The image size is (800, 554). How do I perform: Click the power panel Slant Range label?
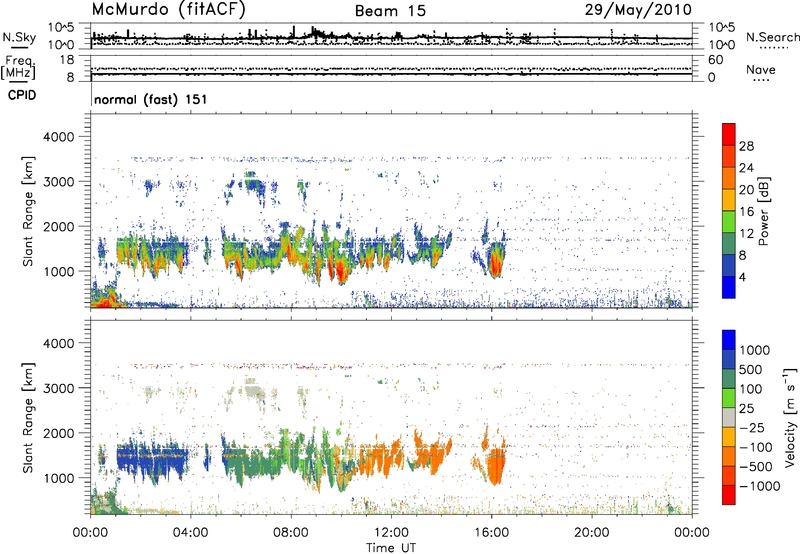click(28, 211)
